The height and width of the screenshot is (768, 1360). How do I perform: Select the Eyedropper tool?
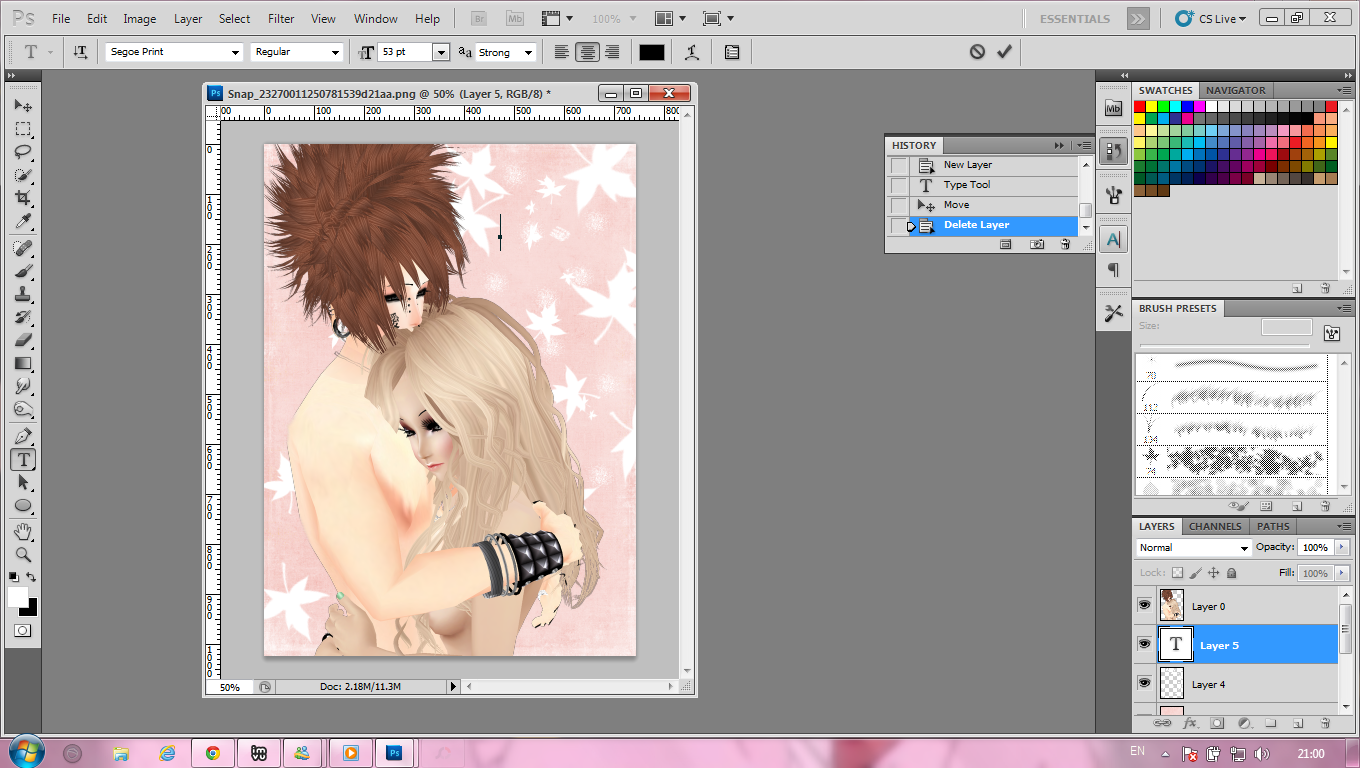(x=23, y=221)
